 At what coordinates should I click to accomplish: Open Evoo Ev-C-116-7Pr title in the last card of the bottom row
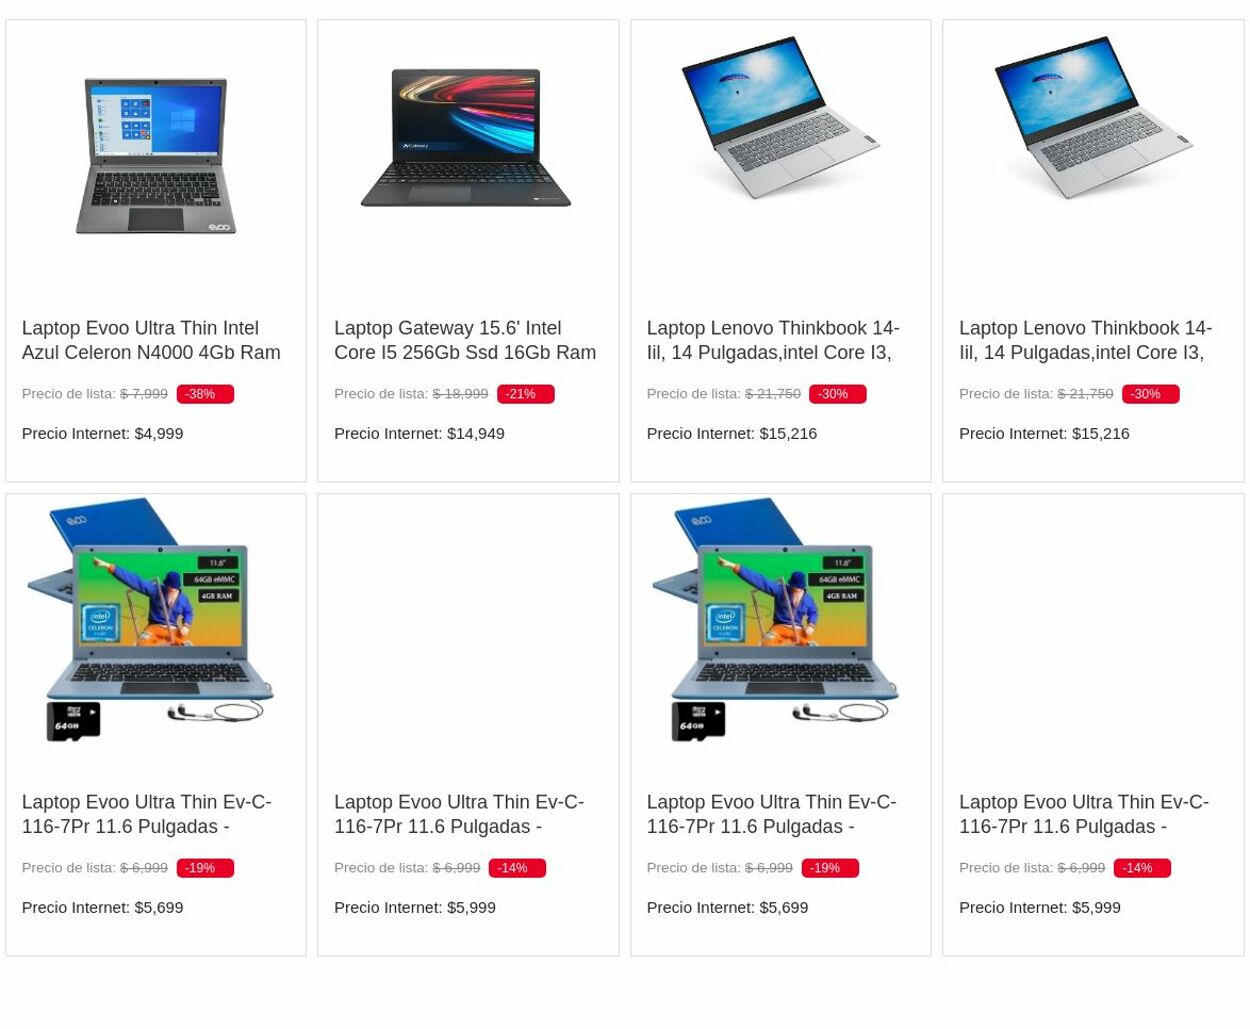[x=1084, y=814]
